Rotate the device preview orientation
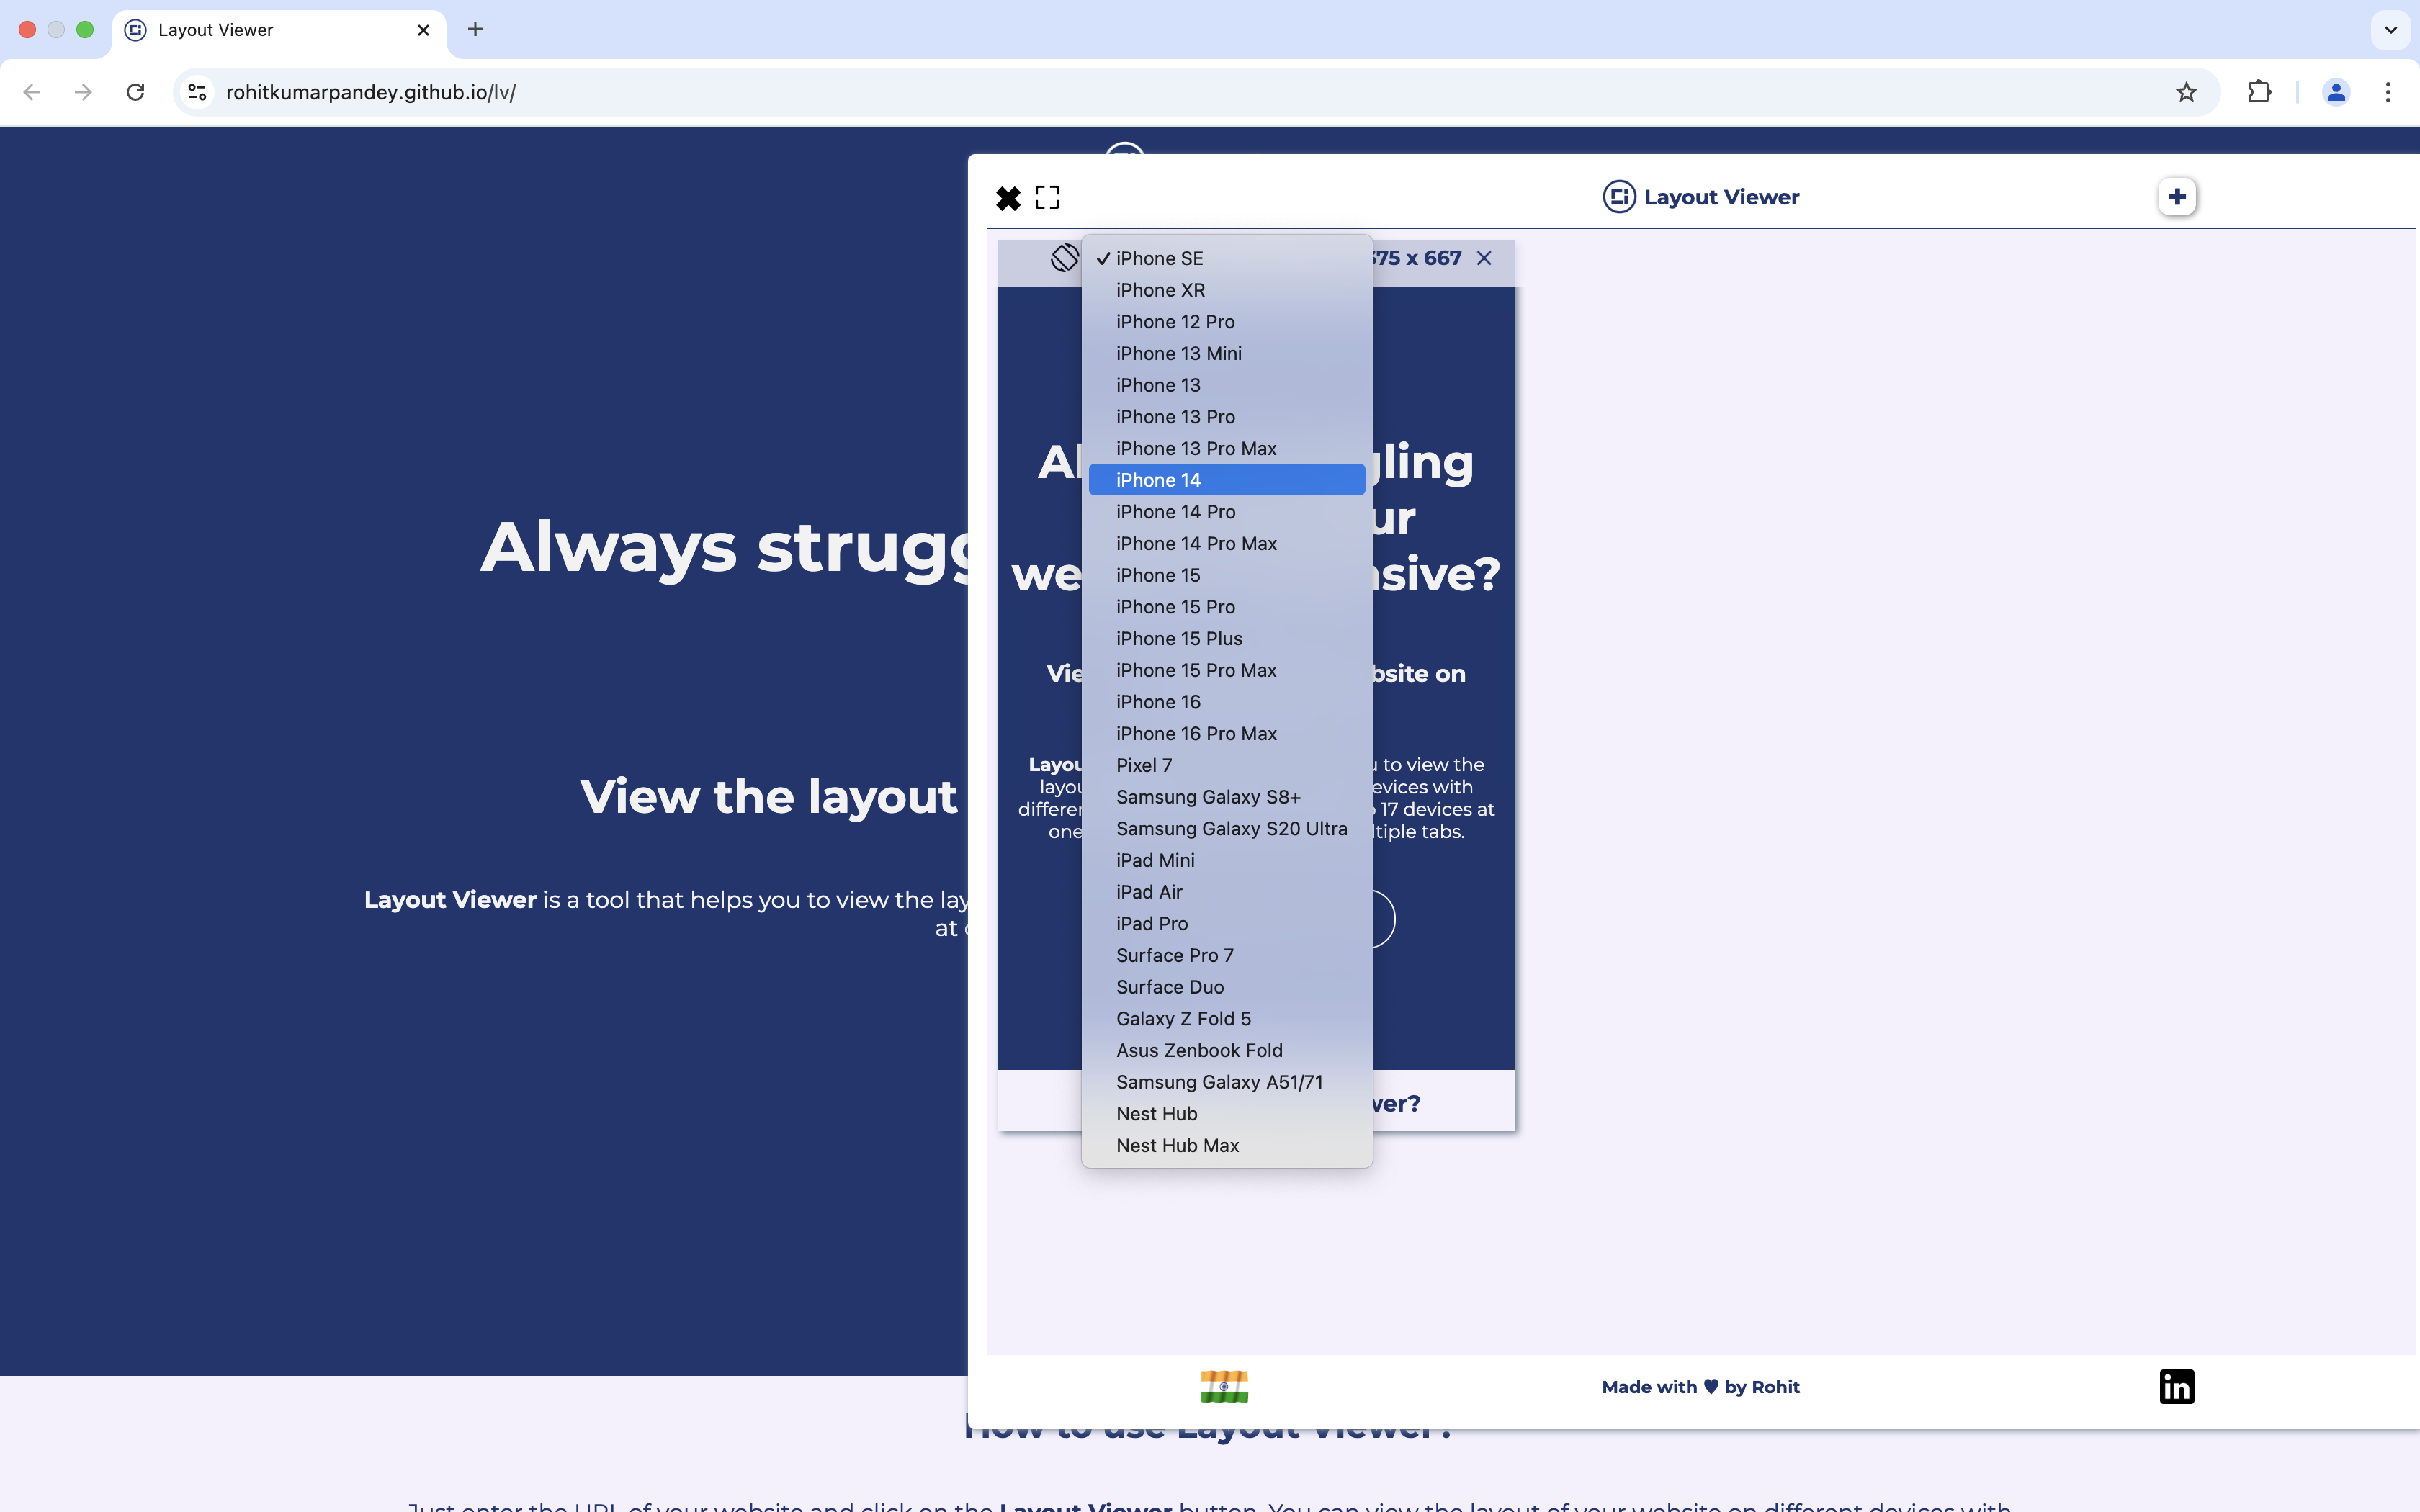Viewport: 2420px width, 1512px height. click(x=1065, y=258)
